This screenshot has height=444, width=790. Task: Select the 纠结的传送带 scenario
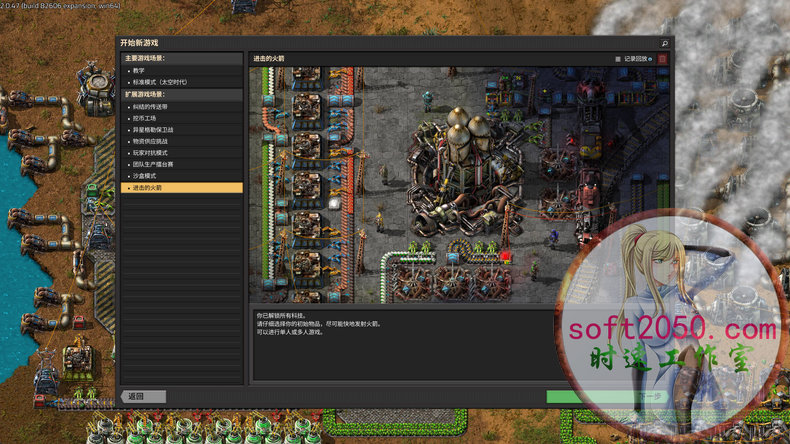(150, 106)
